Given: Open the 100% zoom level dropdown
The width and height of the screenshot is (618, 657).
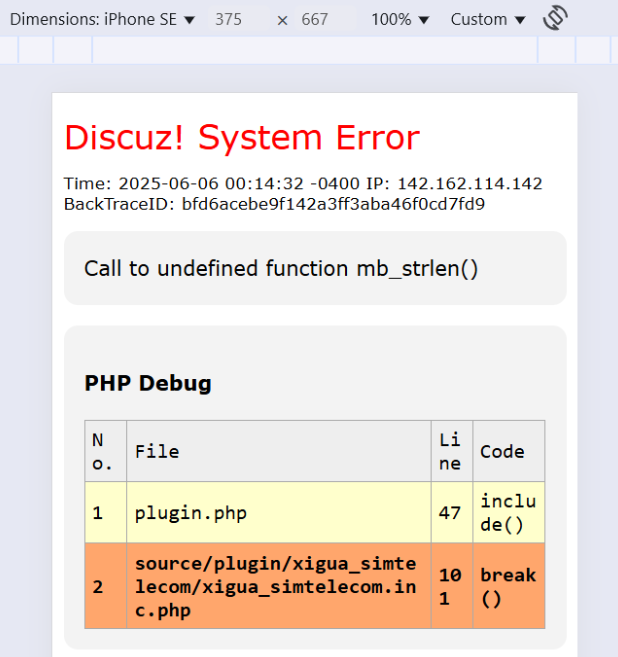Looking at the screenshot, I should tap(399, 19).
